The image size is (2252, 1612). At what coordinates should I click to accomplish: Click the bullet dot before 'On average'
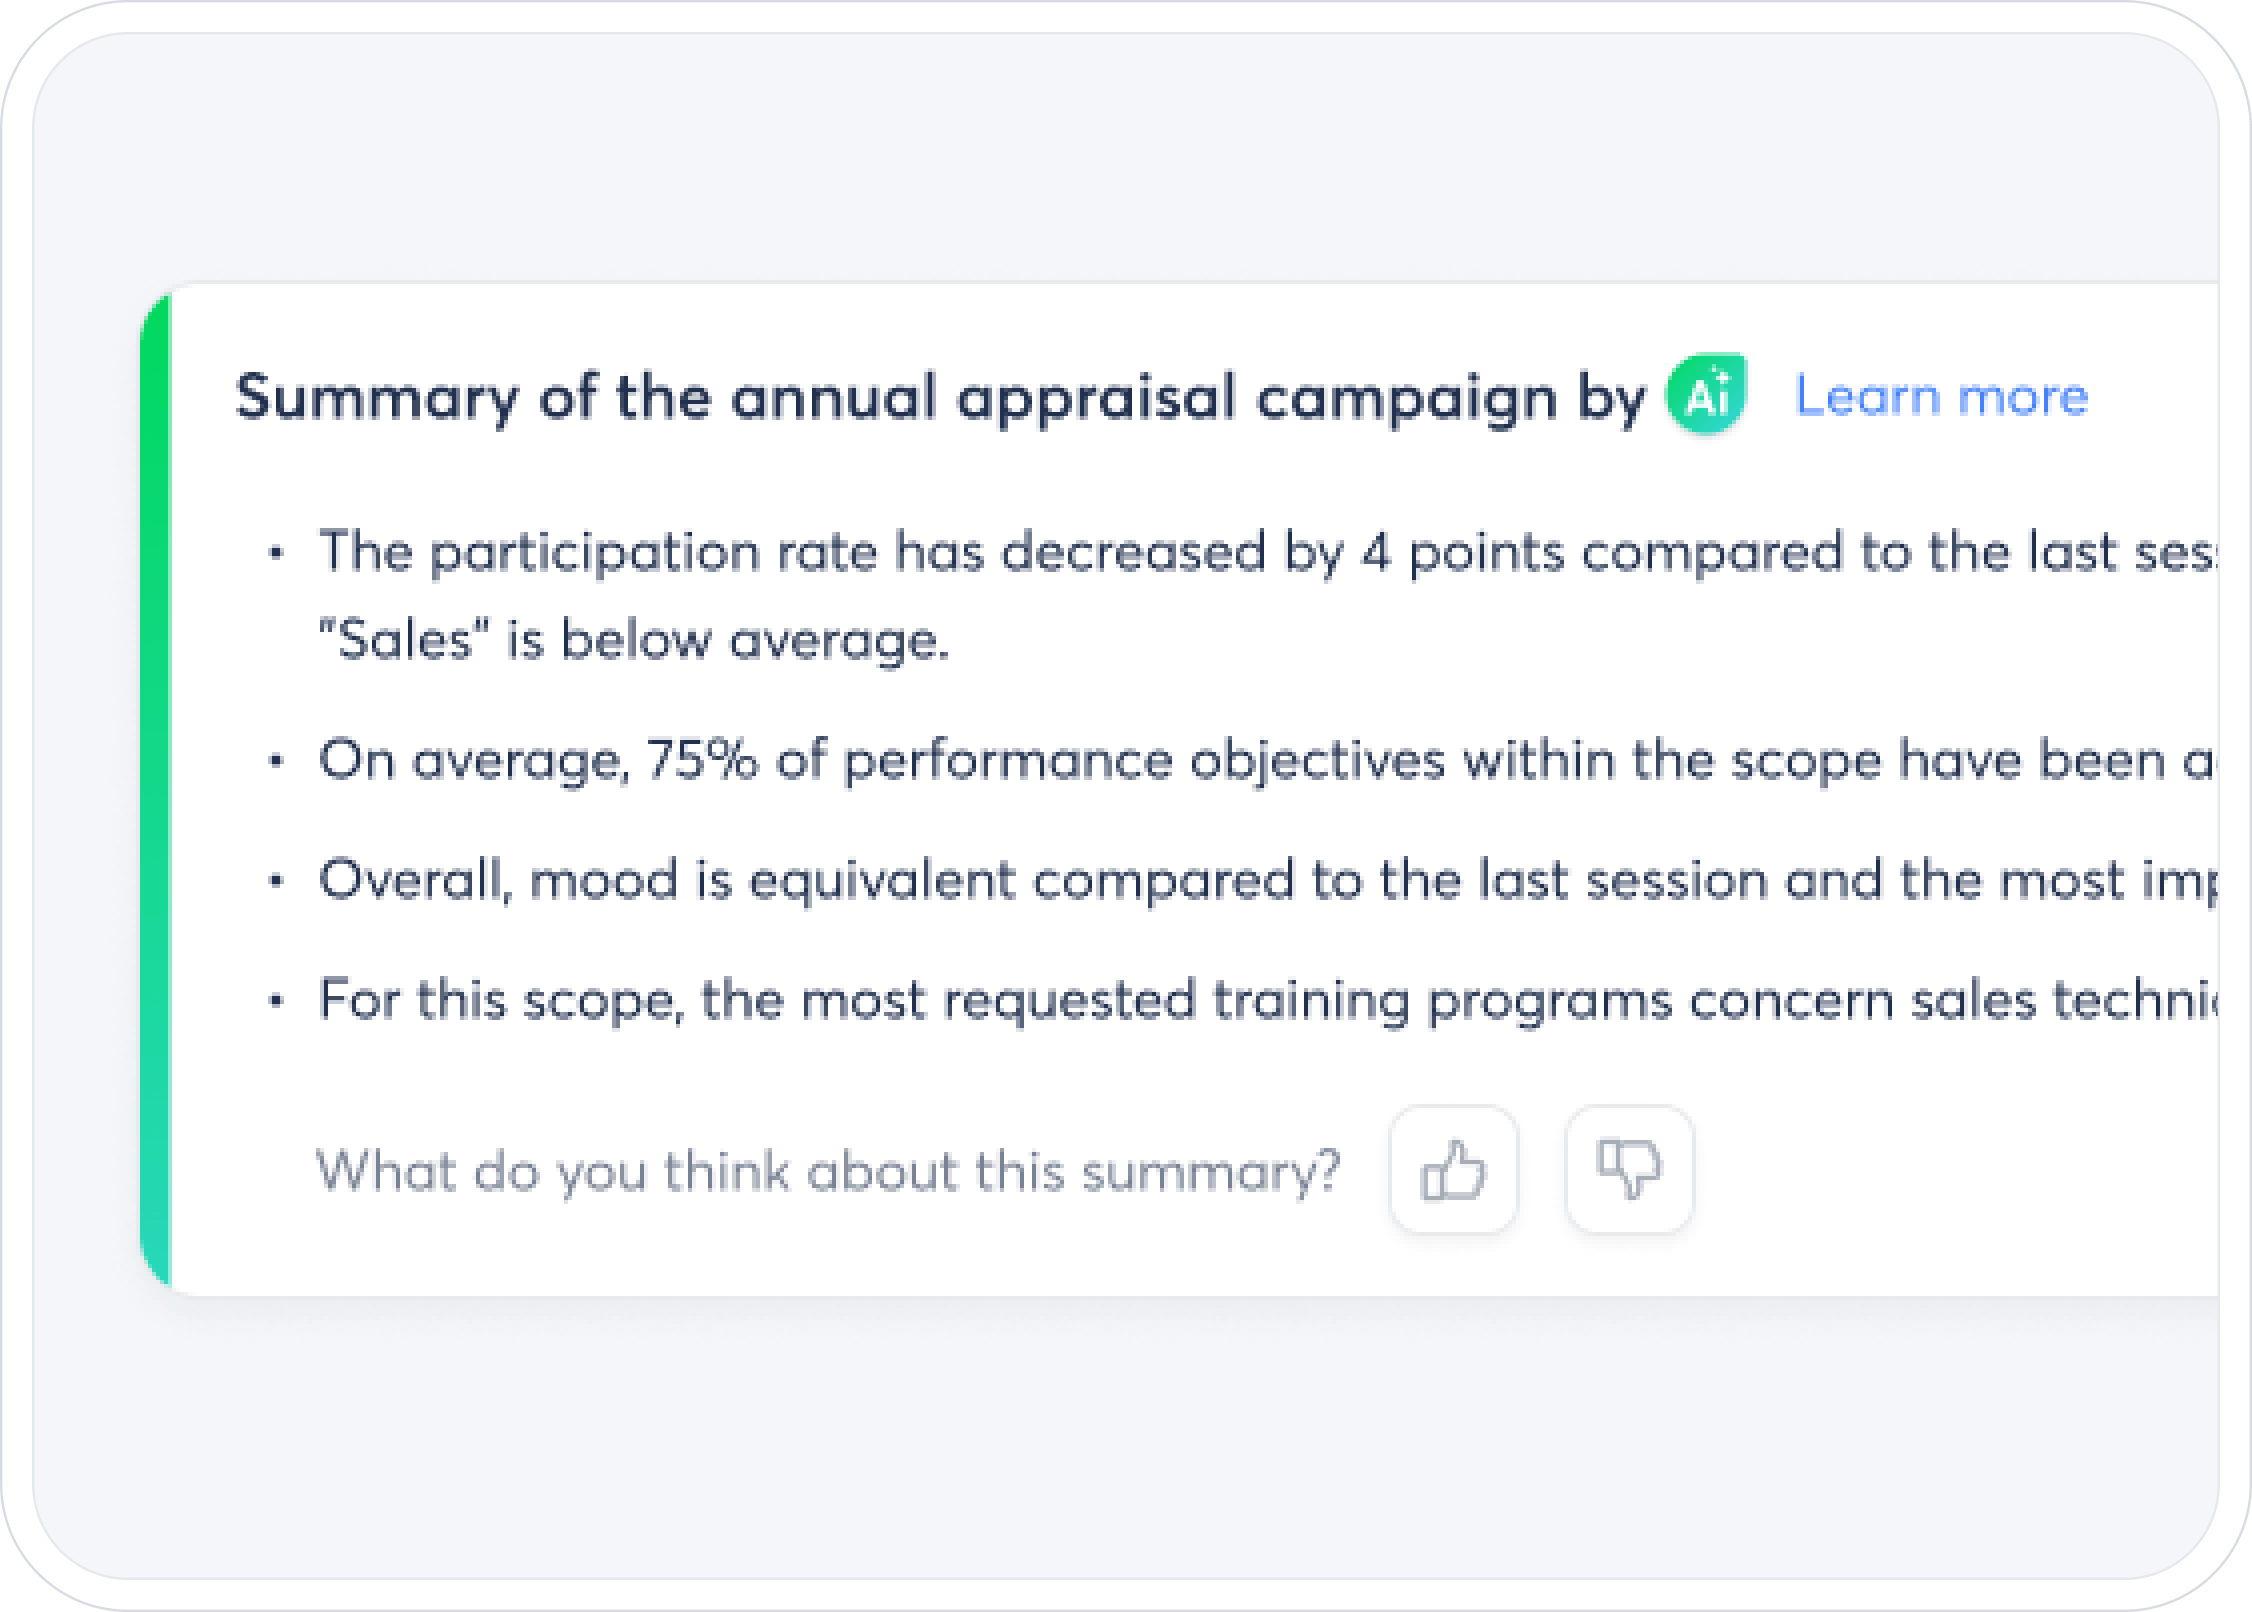pos(277,761)
